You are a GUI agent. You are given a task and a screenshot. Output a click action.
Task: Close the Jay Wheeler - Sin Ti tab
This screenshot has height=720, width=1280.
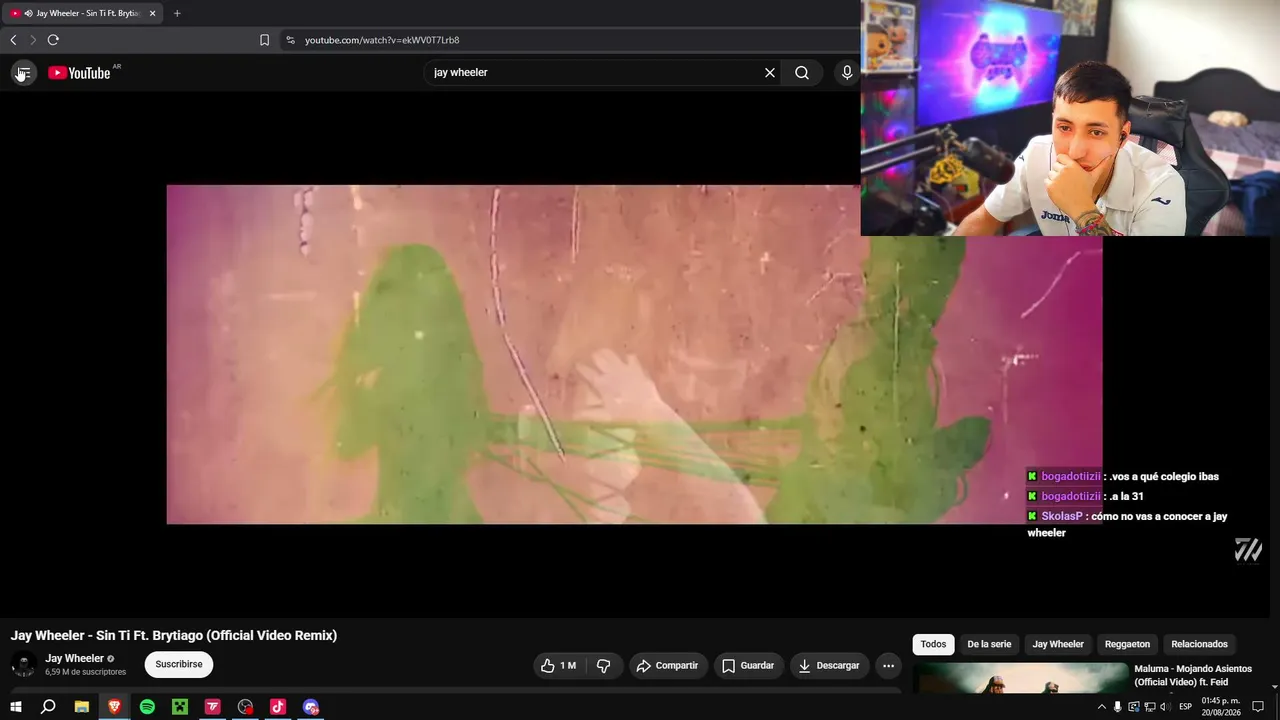point(152,13)
